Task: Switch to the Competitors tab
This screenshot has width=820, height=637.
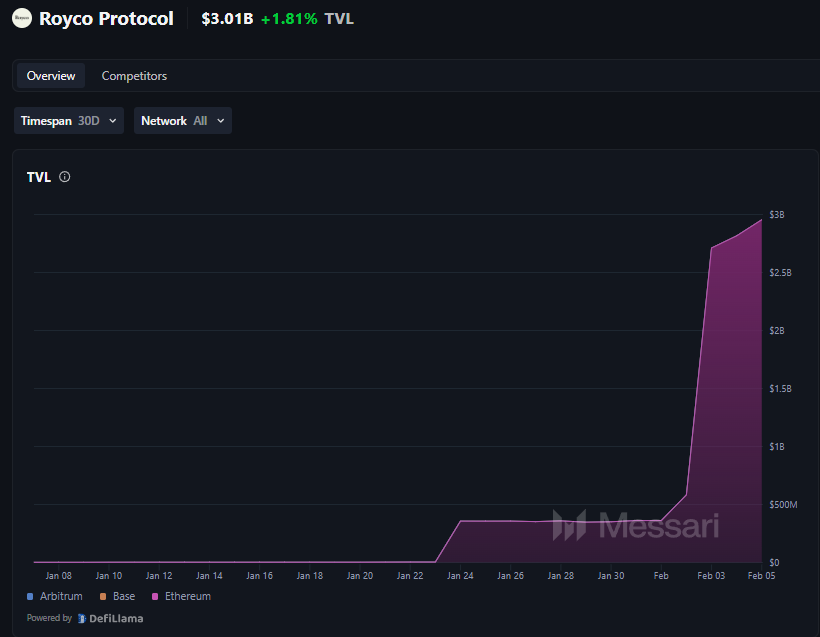Action: point(134,76)
